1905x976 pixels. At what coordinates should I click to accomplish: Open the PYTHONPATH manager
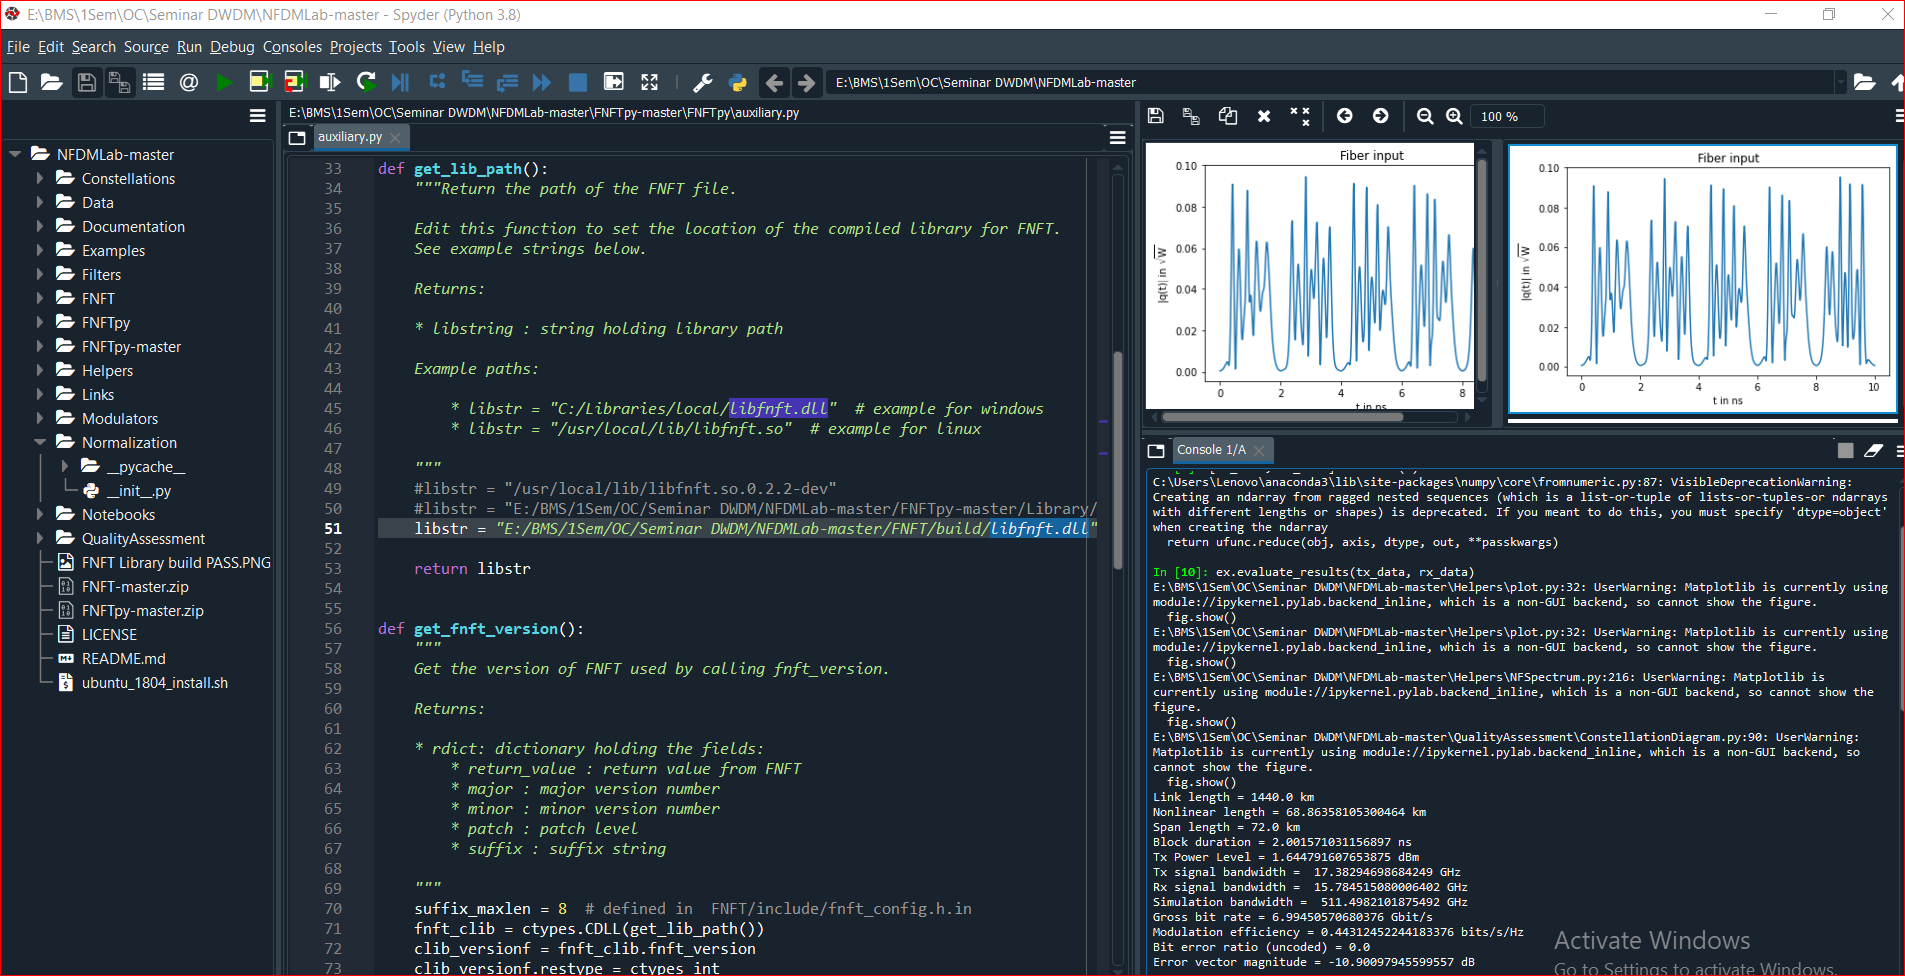coord(737,82)
